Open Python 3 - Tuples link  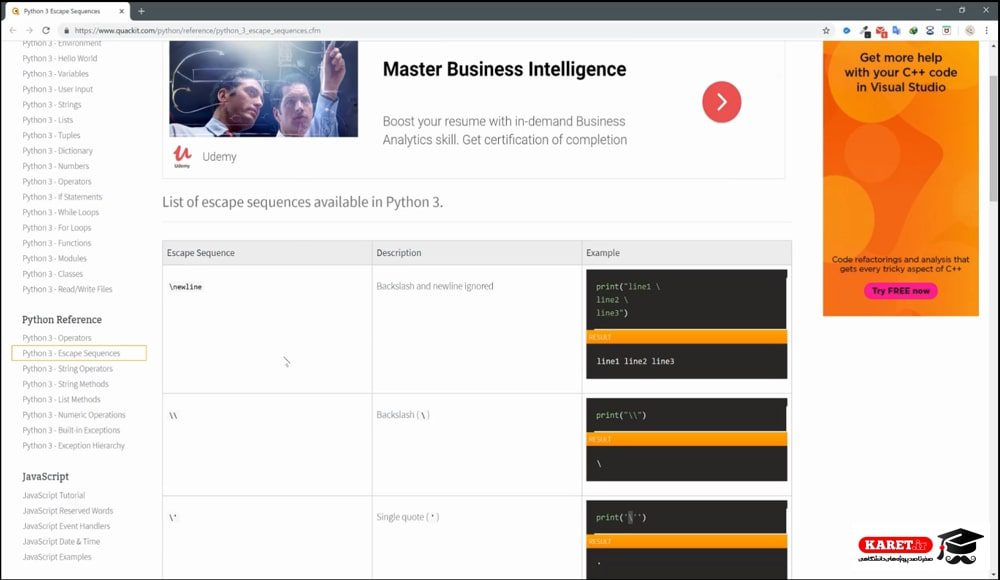click(51, 135)
